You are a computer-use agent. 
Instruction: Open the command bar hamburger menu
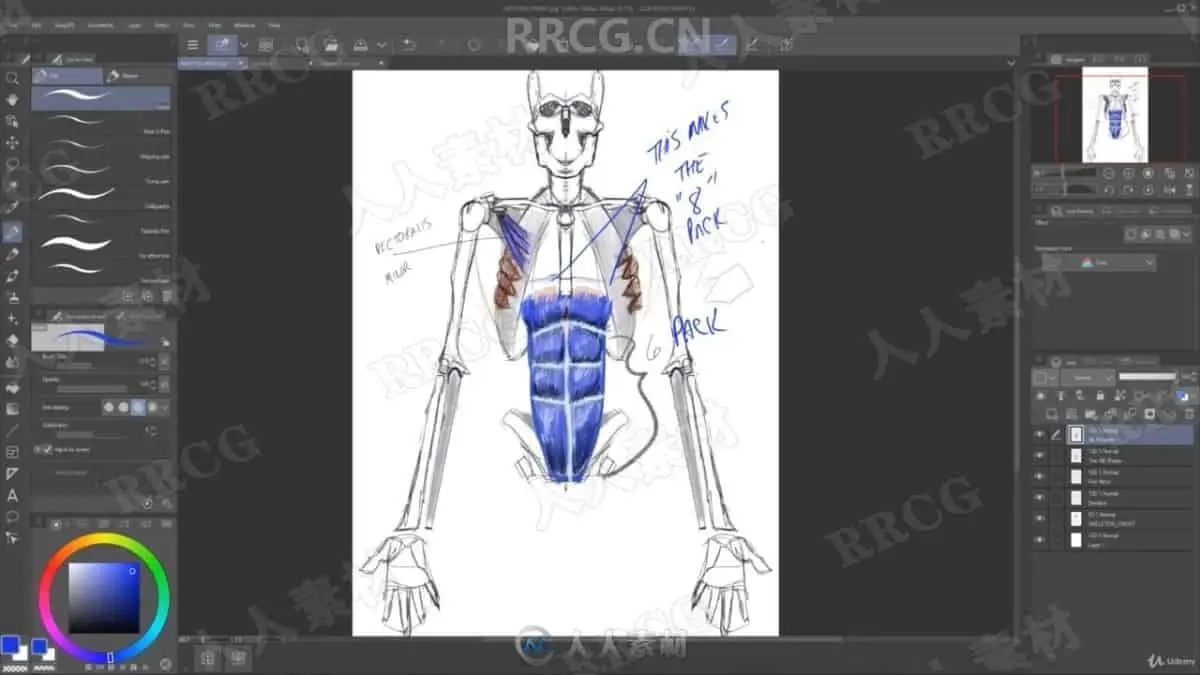tap(193, 44)
